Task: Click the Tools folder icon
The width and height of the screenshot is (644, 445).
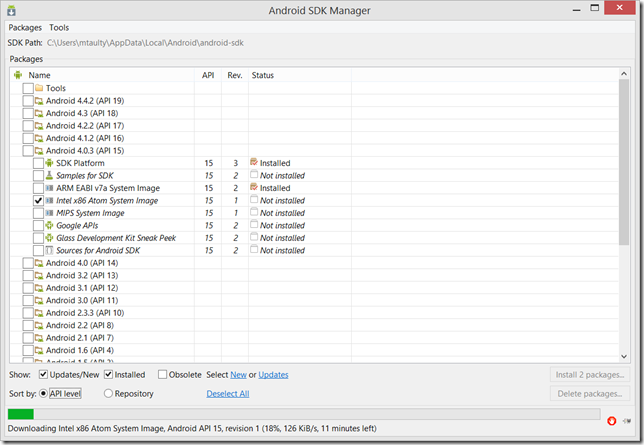Action: click(39, 88)
